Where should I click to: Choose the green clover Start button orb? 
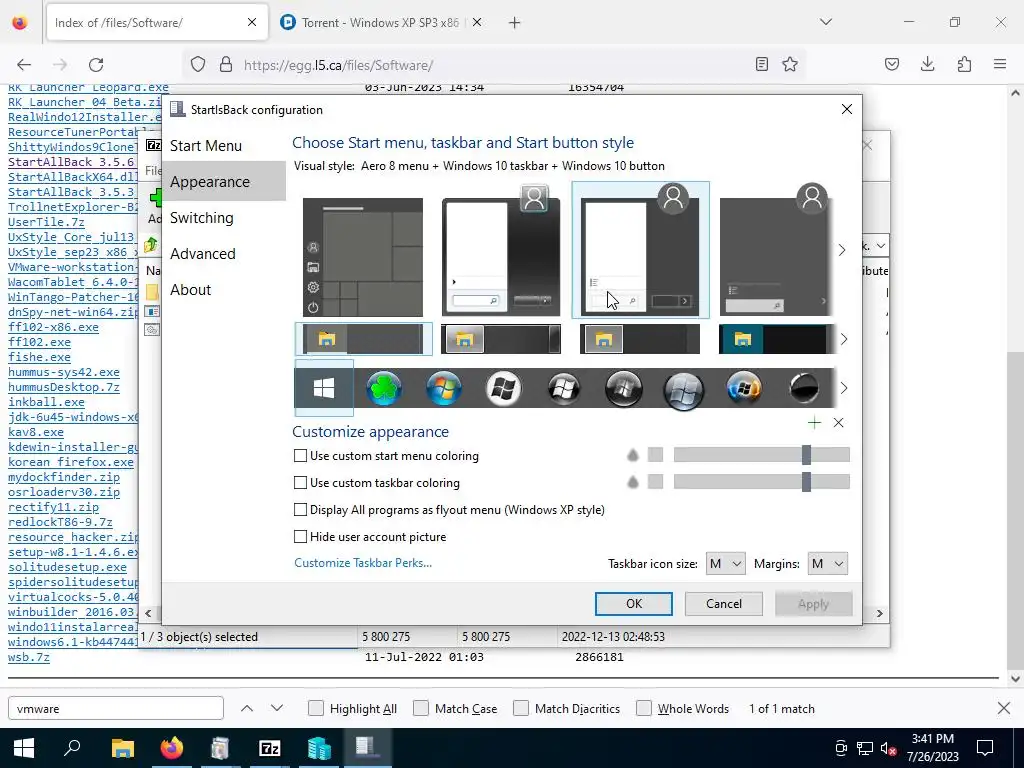pyautogui.click(x=384, y=389)
